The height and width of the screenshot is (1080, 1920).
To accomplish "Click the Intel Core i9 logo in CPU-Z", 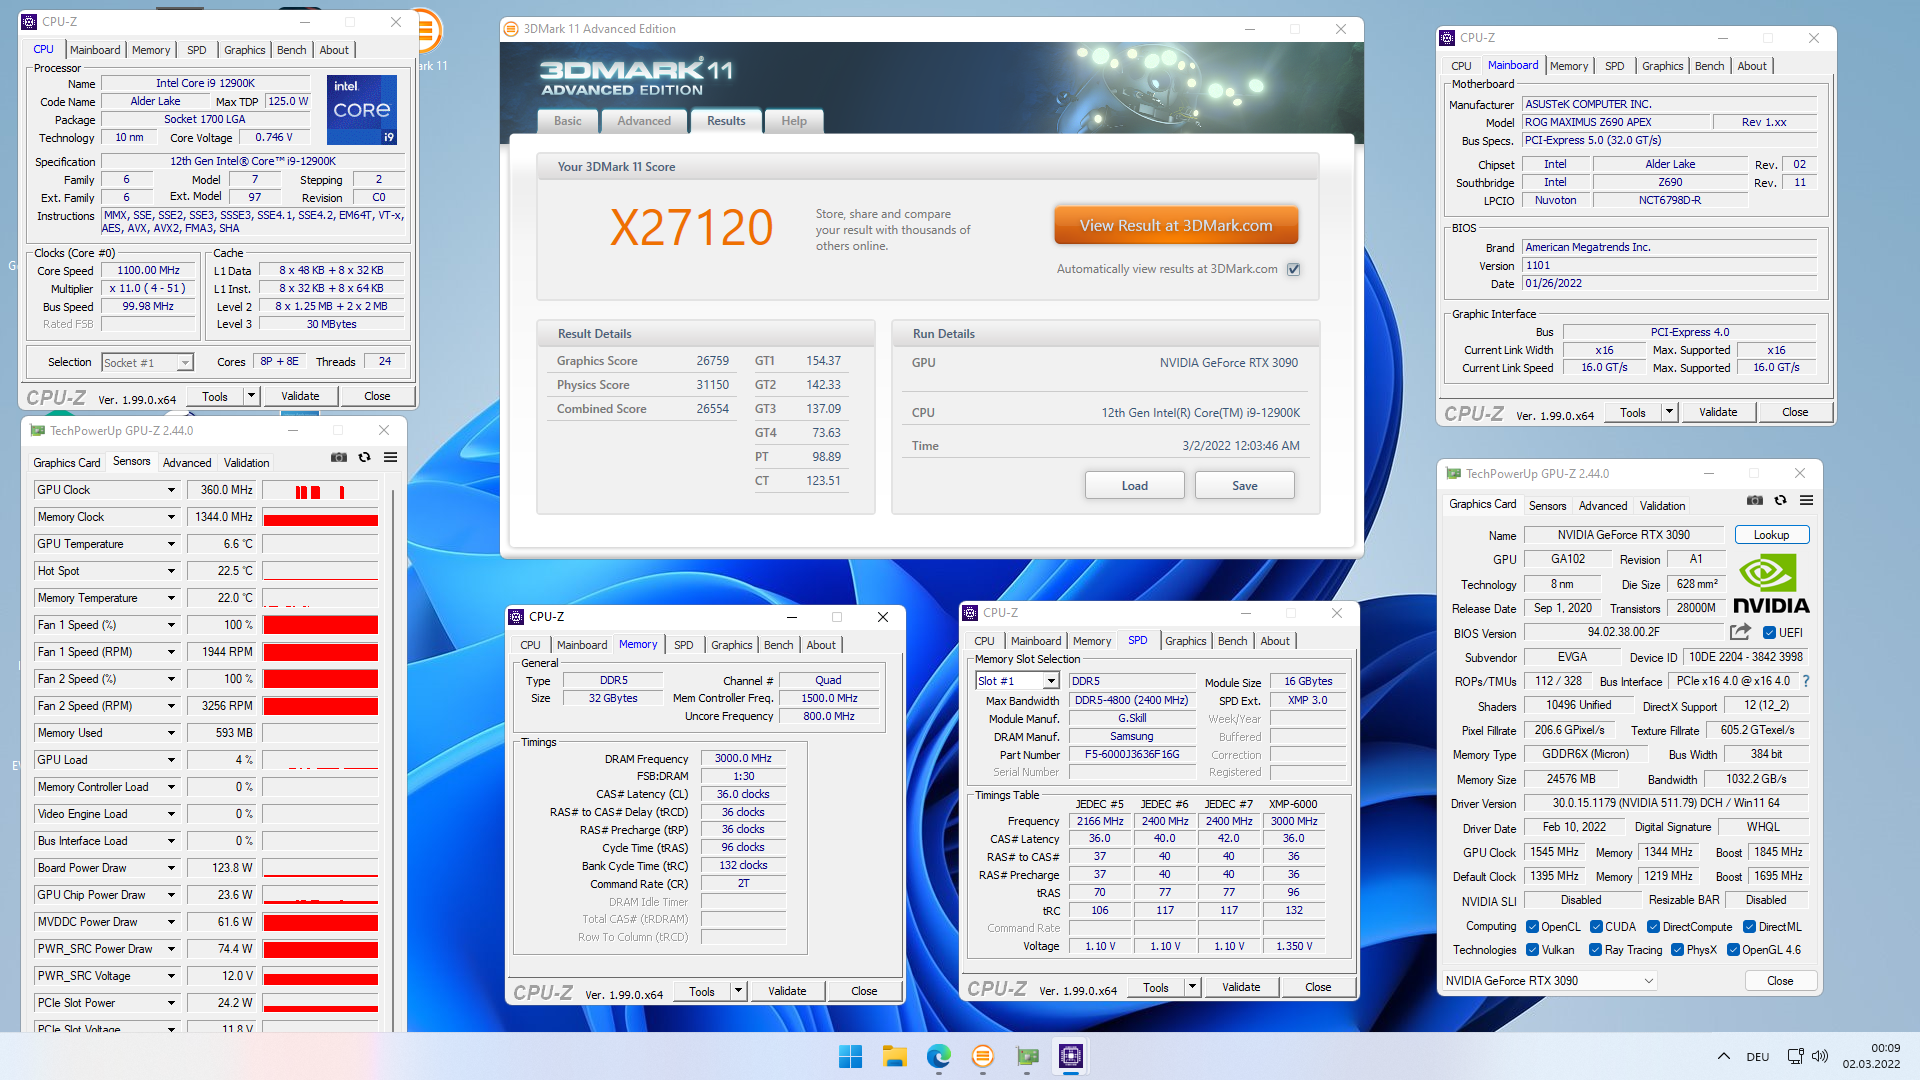I will pyautogui.click(x=362, y=109).
